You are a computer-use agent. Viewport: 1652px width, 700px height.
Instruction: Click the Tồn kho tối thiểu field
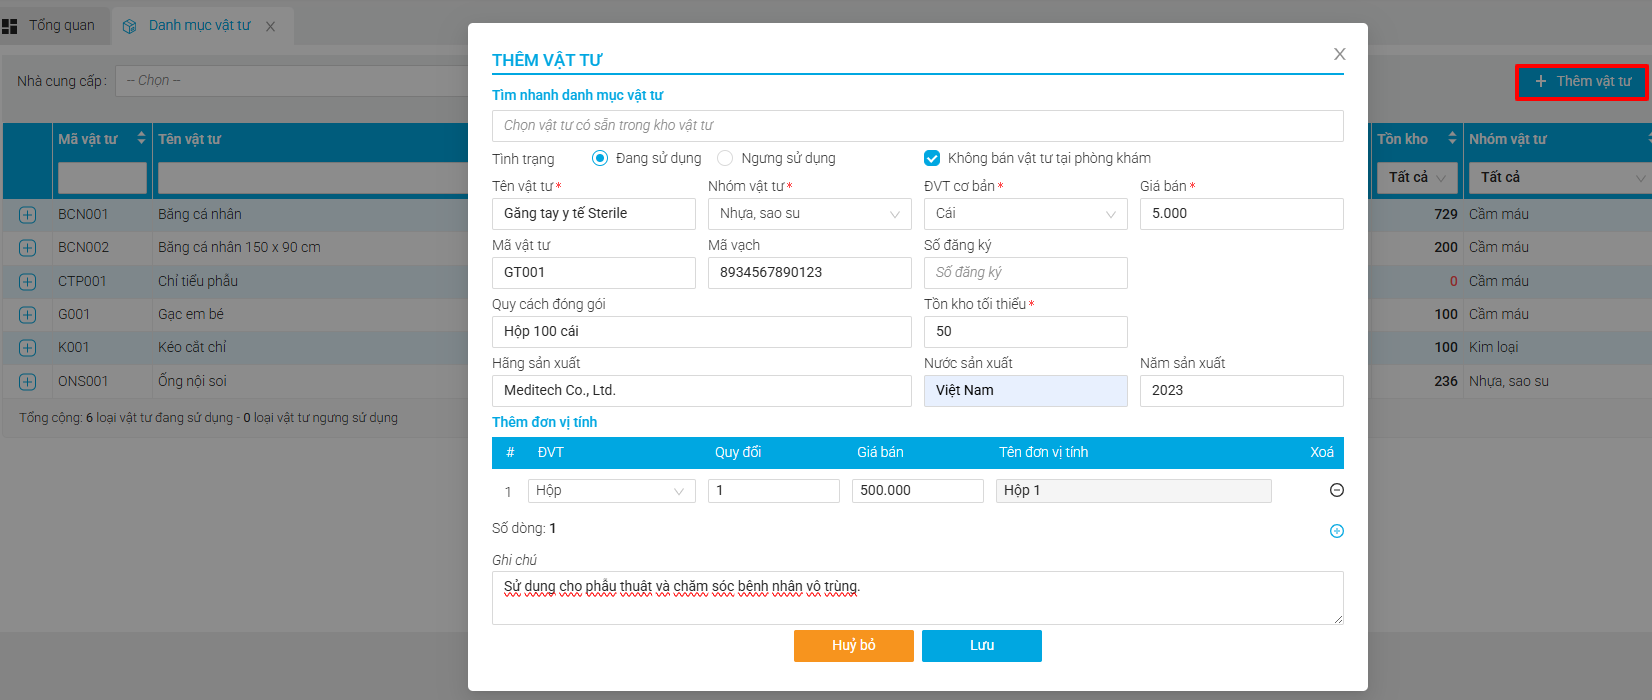point(1026,332)
